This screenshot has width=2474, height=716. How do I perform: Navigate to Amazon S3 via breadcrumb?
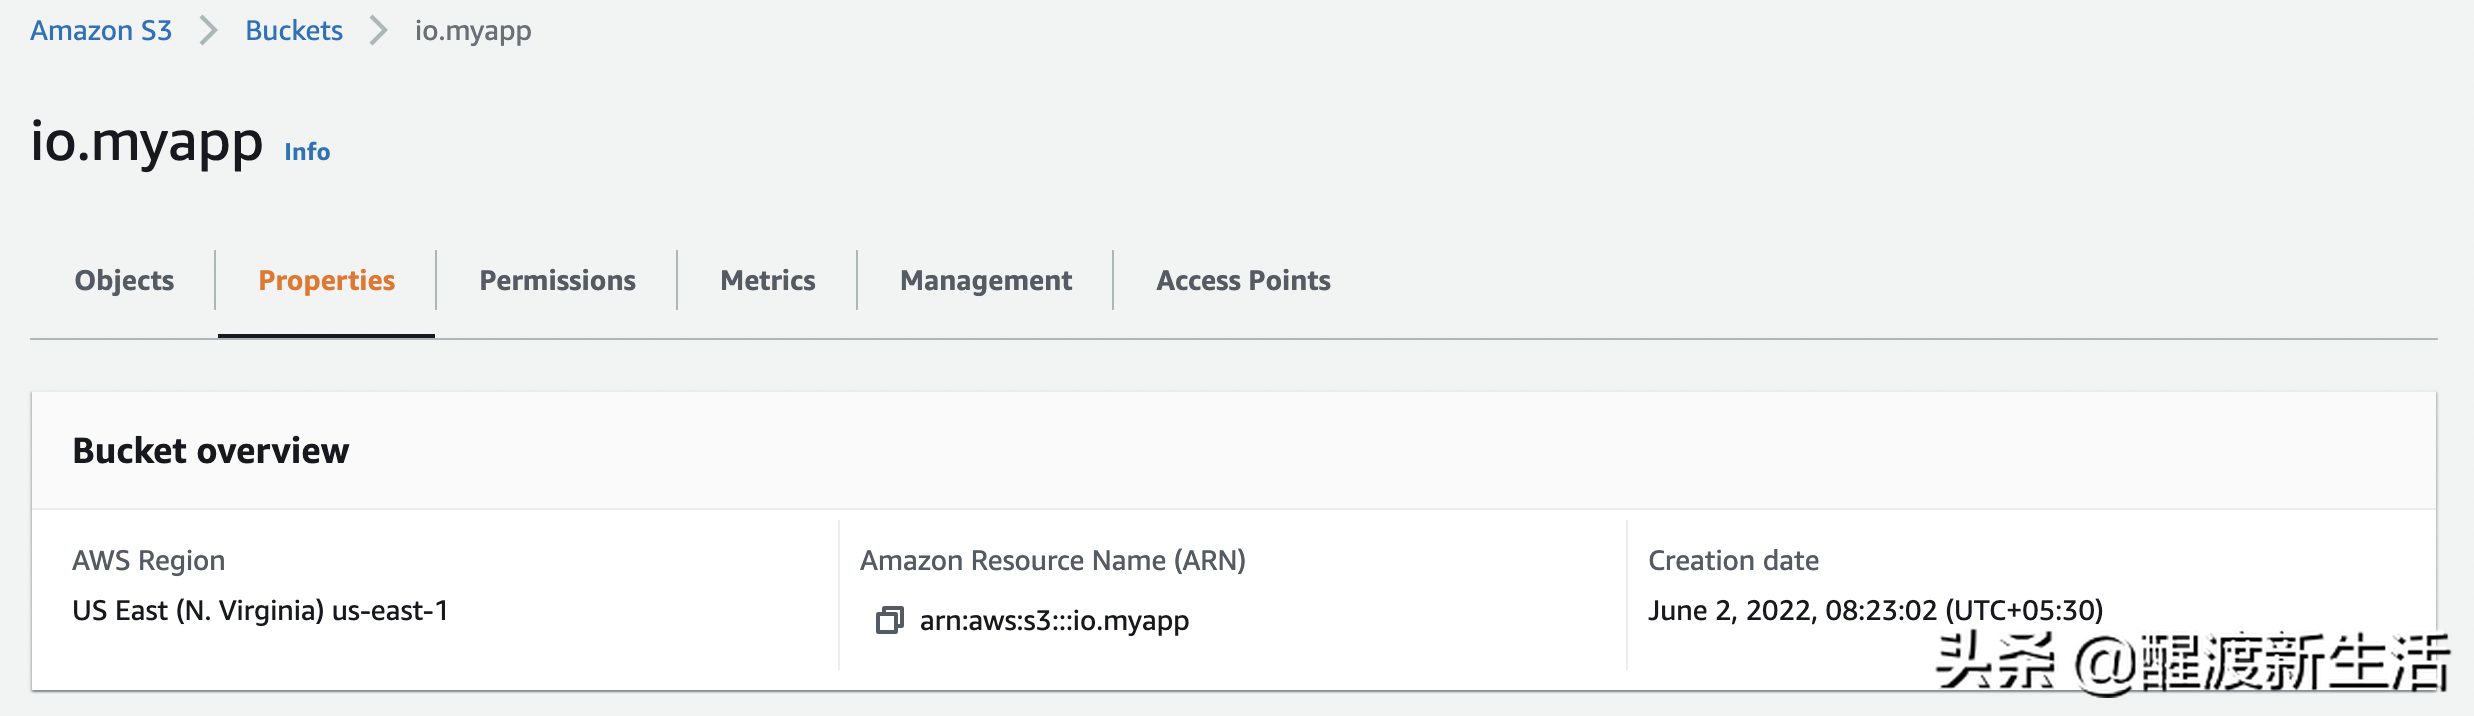(100, 30)
